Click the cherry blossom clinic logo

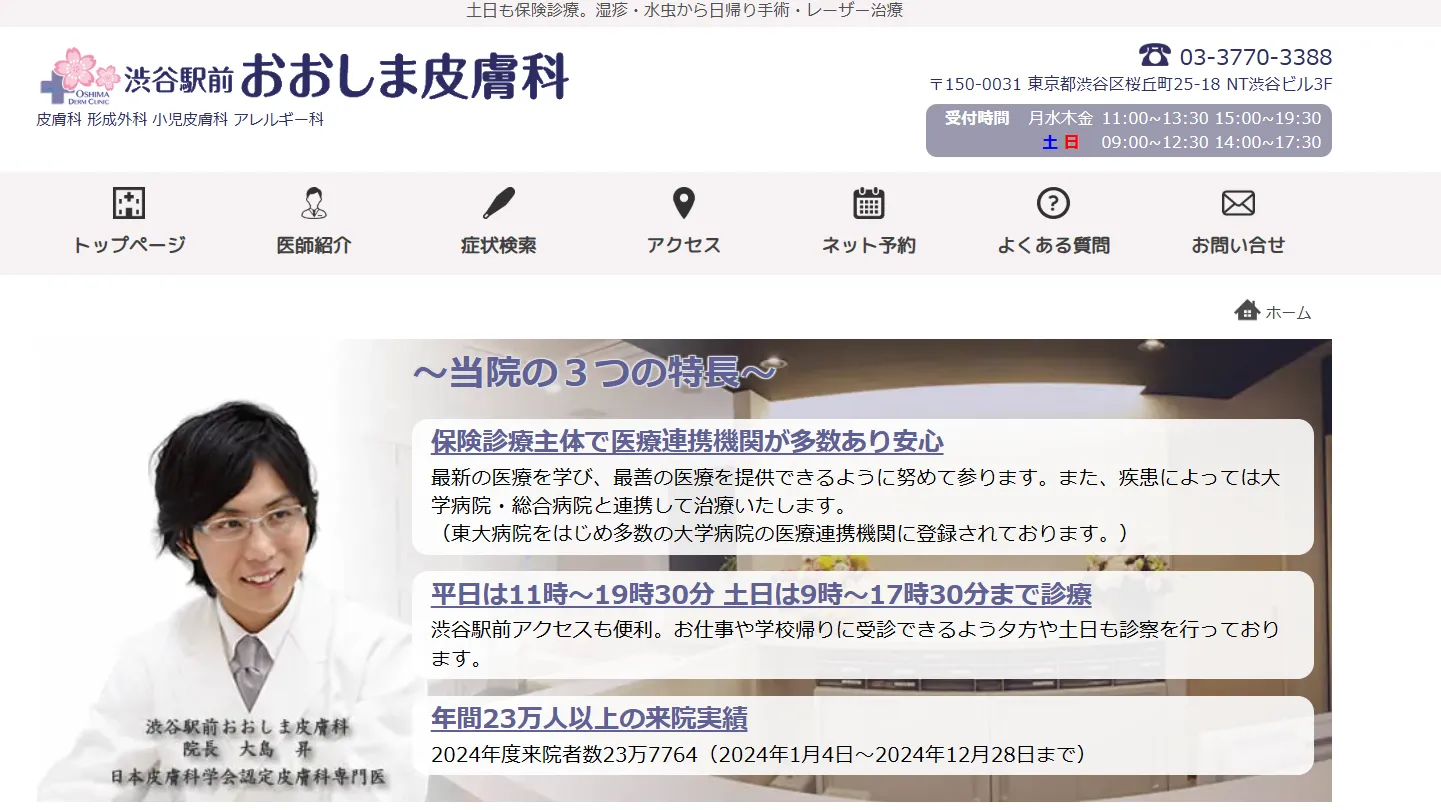[x=80, y=75]
